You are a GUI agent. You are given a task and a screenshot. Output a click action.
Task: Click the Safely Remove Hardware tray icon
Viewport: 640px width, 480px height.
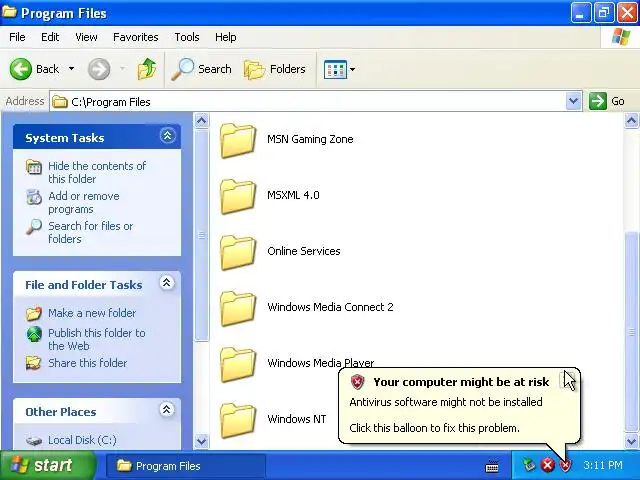(529, 465)
